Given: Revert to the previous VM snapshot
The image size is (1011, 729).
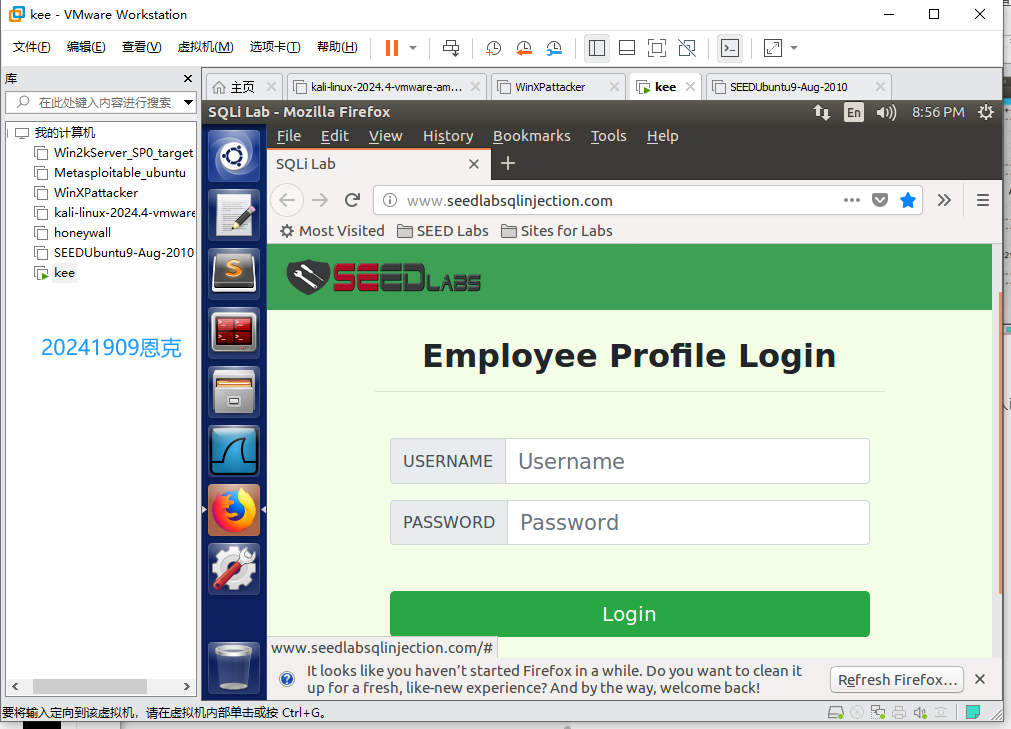Looking at the screenshot, I should pos(524,48).
